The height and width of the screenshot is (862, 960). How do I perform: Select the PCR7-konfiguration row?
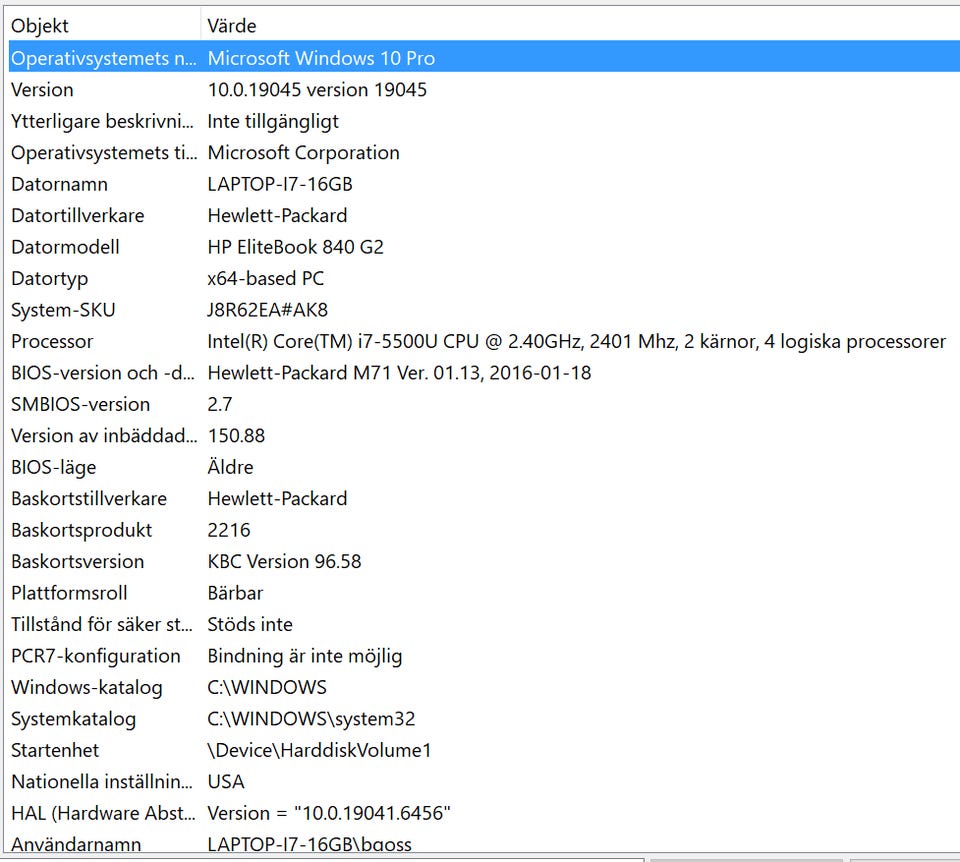pos(96,656)
